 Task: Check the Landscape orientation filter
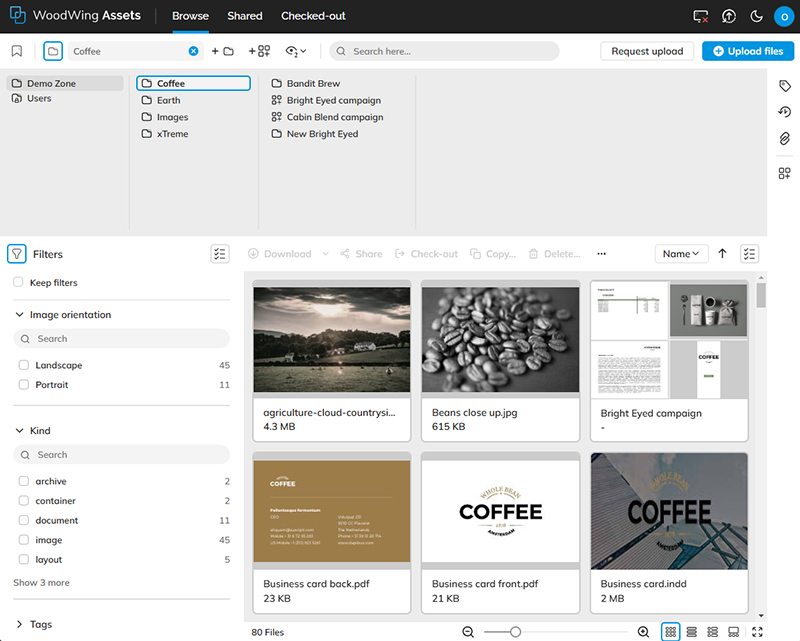pyautogui.click(x=23, y=365)
